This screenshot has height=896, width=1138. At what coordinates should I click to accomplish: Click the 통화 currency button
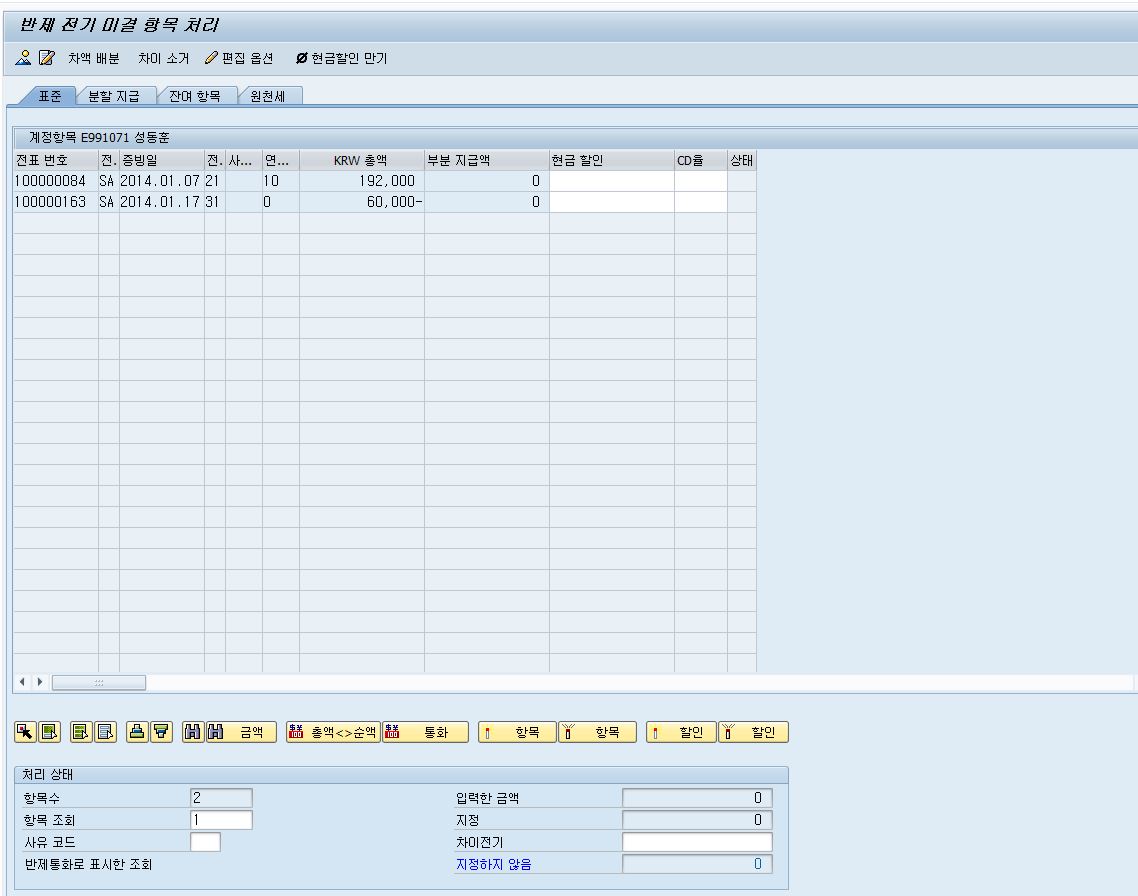pos(425,733)
